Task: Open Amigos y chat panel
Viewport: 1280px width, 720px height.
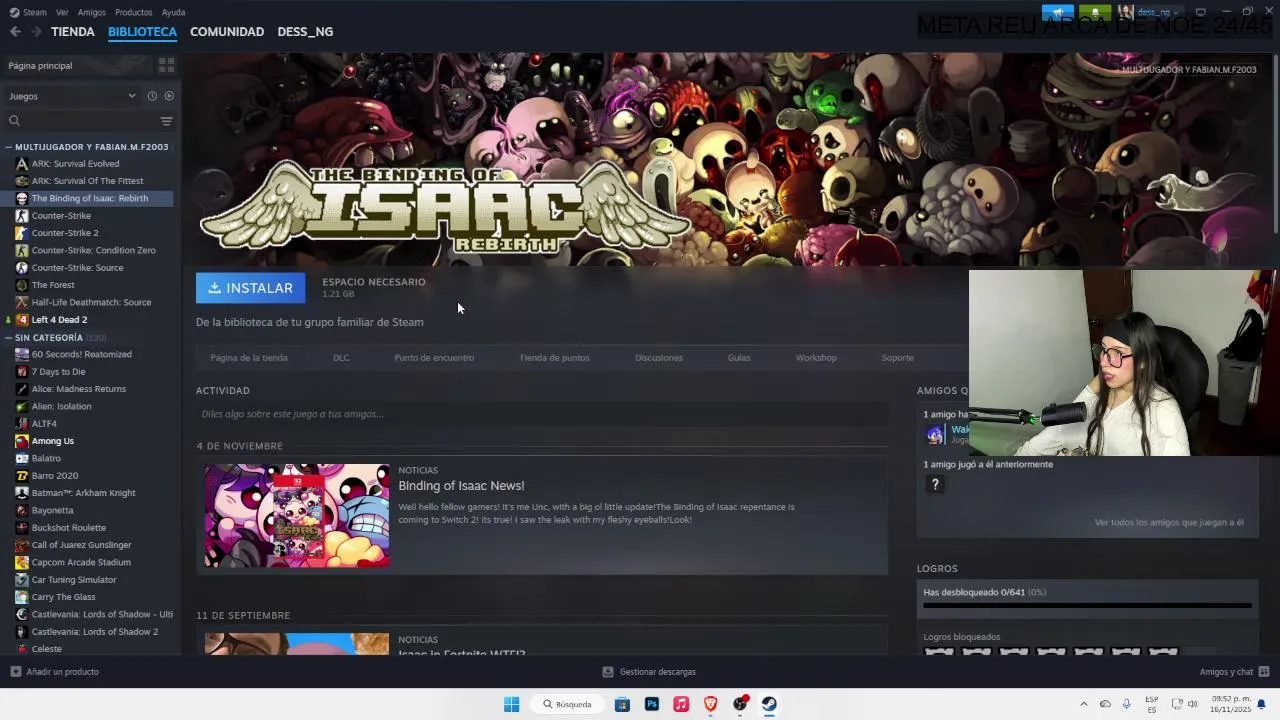Action: click(x=1234, y=672)
